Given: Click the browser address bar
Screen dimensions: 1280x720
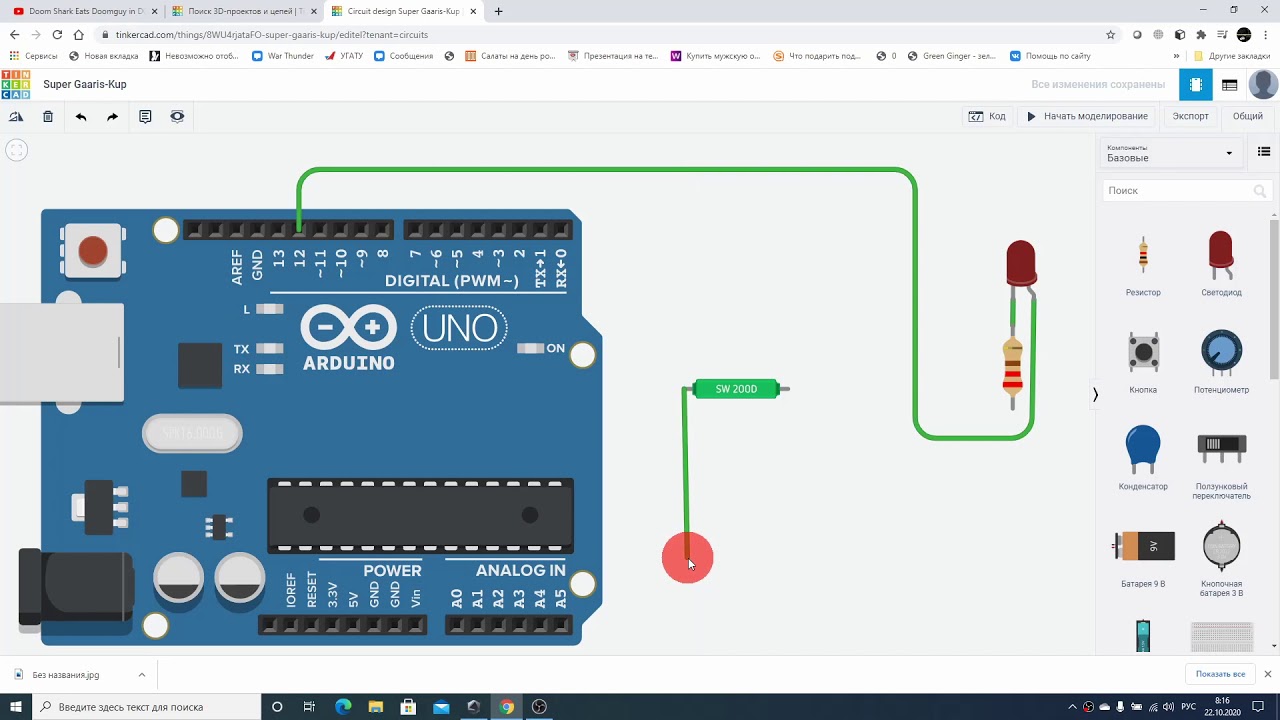Looking at the screenshot, I should click(600, 34).
